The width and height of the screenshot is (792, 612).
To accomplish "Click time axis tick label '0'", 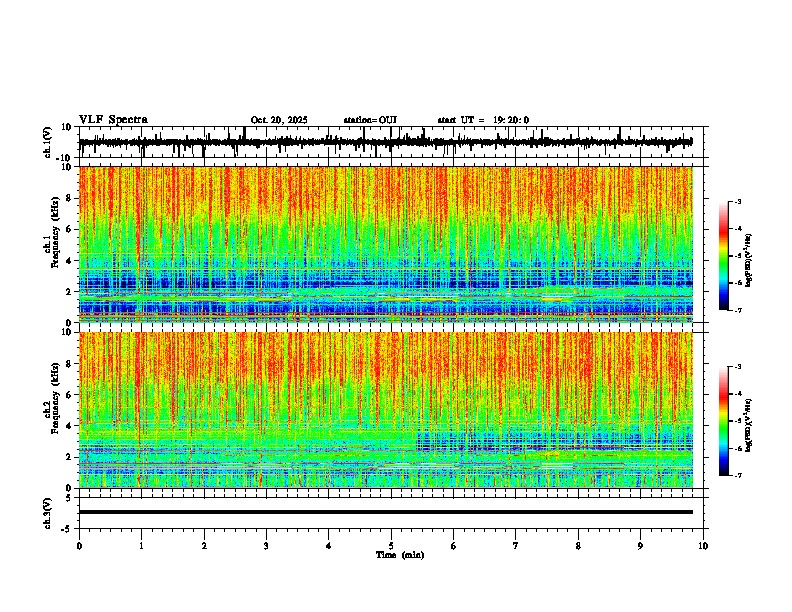I will click(79, 546).
